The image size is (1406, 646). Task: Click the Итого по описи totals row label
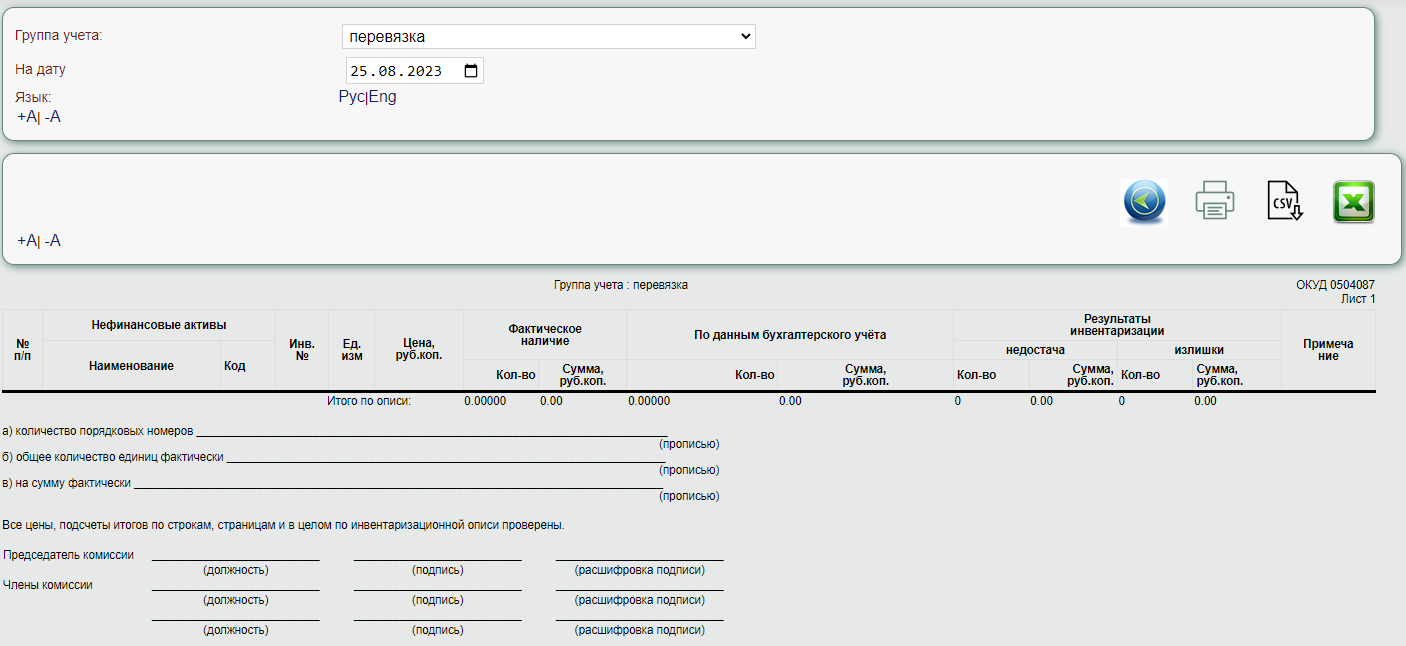tap(369, 401)
